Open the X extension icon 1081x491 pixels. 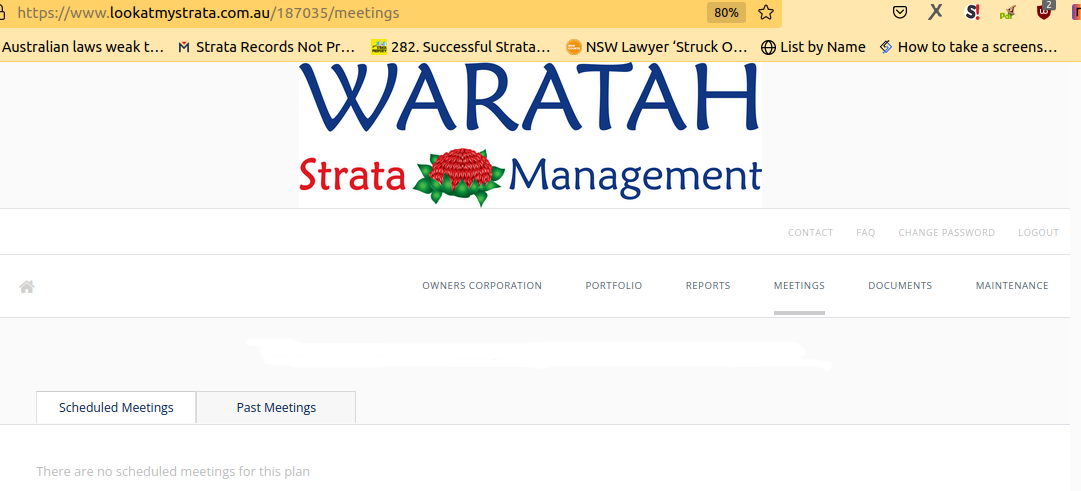936,12
